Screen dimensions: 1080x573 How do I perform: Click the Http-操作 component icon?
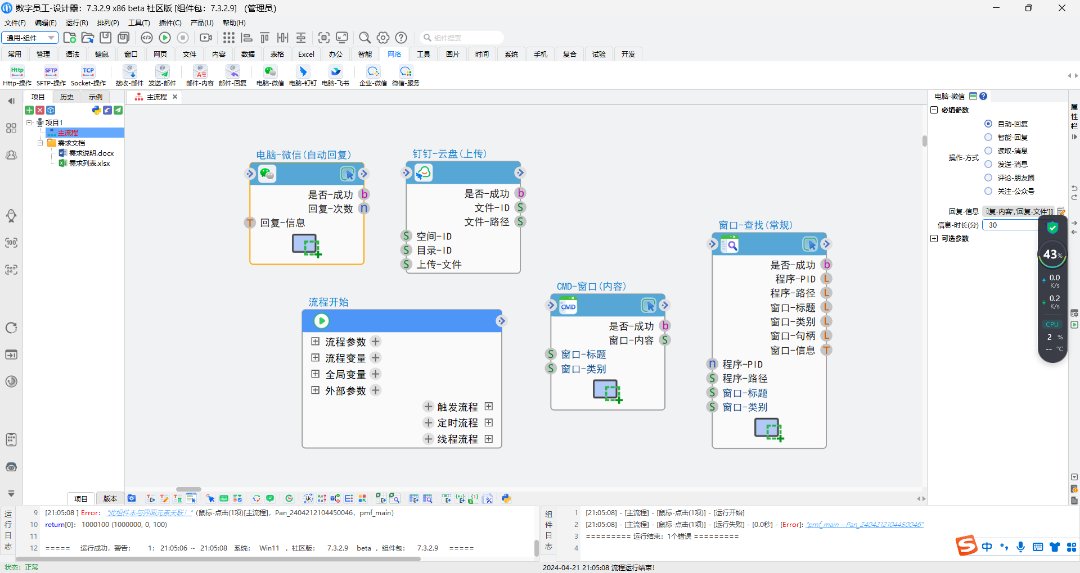tap(17, 72)
